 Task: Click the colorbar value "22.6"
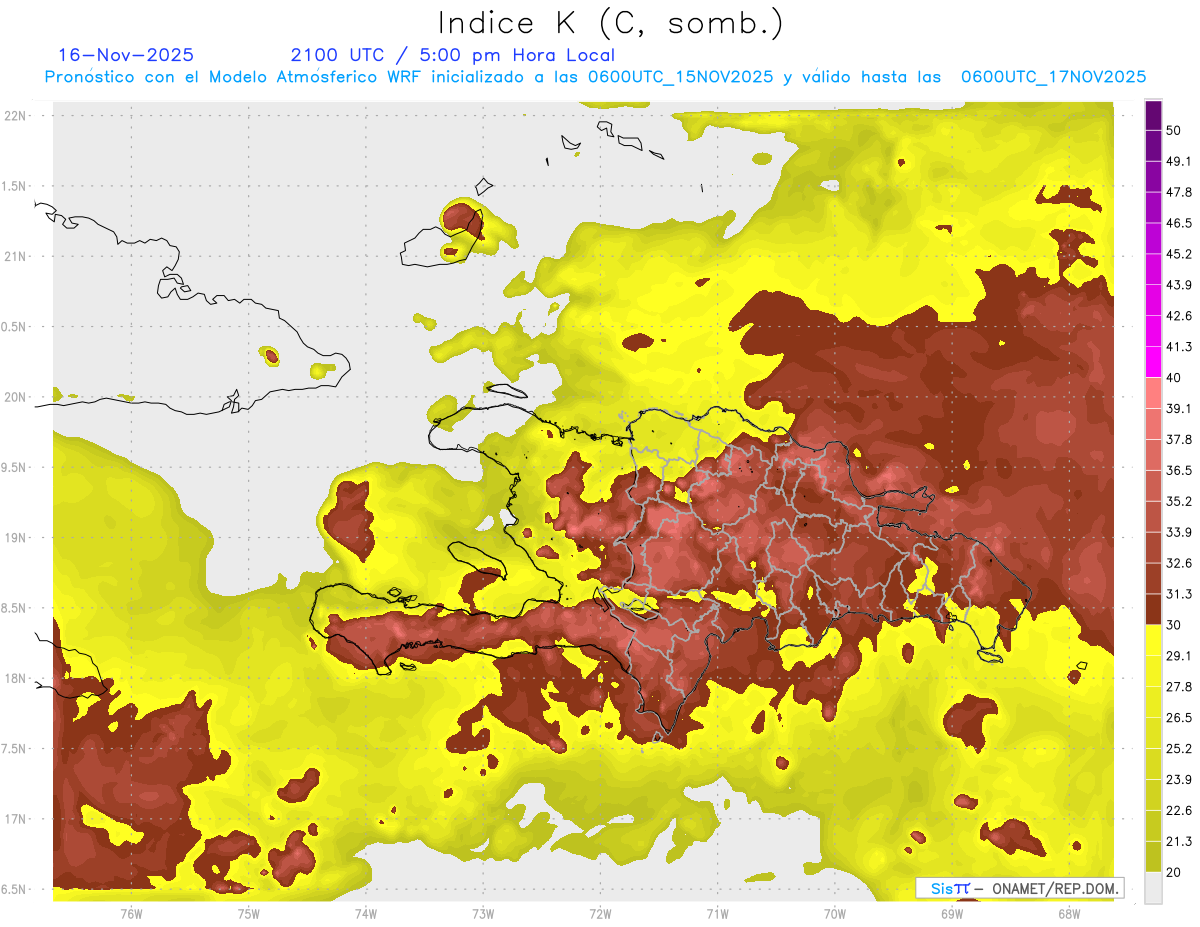[1178, 810]
